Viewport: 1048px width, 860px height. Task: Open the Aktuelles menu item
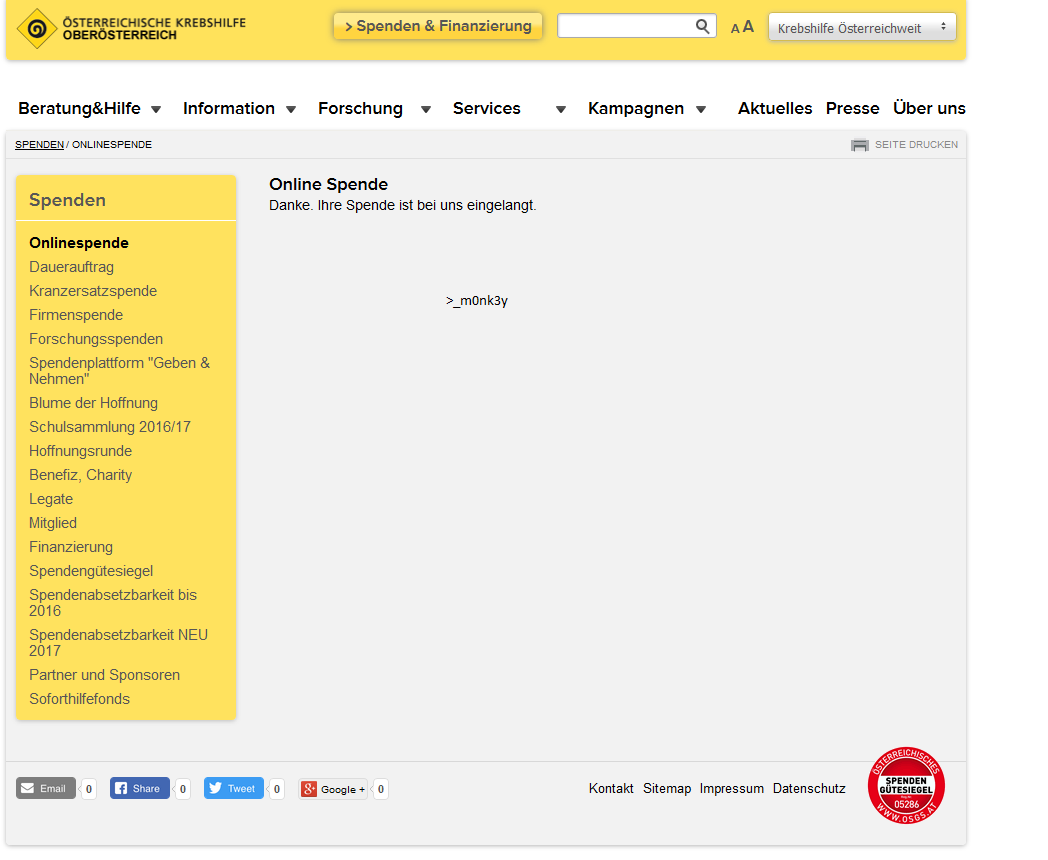point(775,108)
